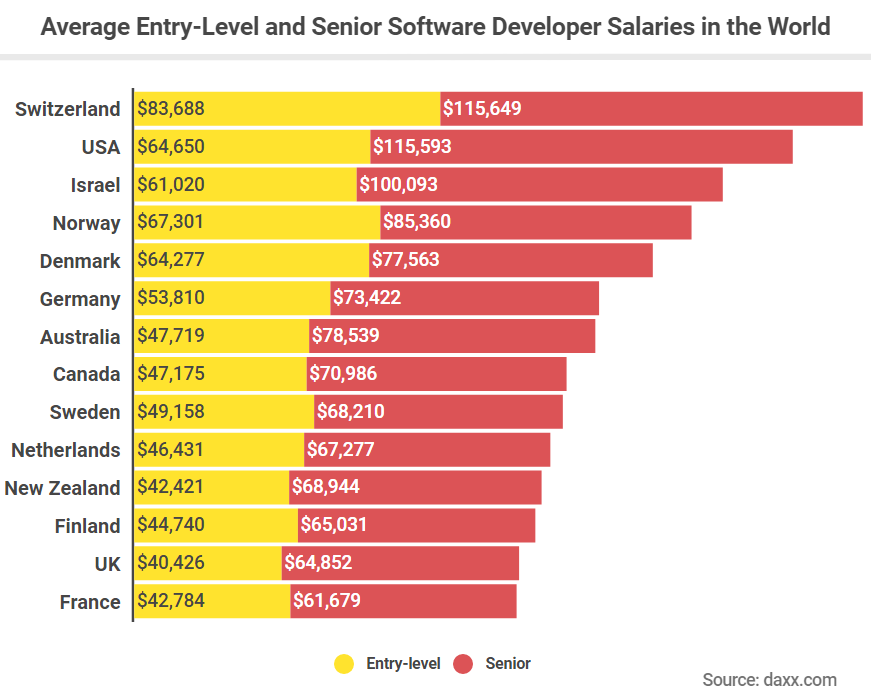
Task: Select Switzerland's senior bar showing $115,649
Action: (x=652, y=108)
